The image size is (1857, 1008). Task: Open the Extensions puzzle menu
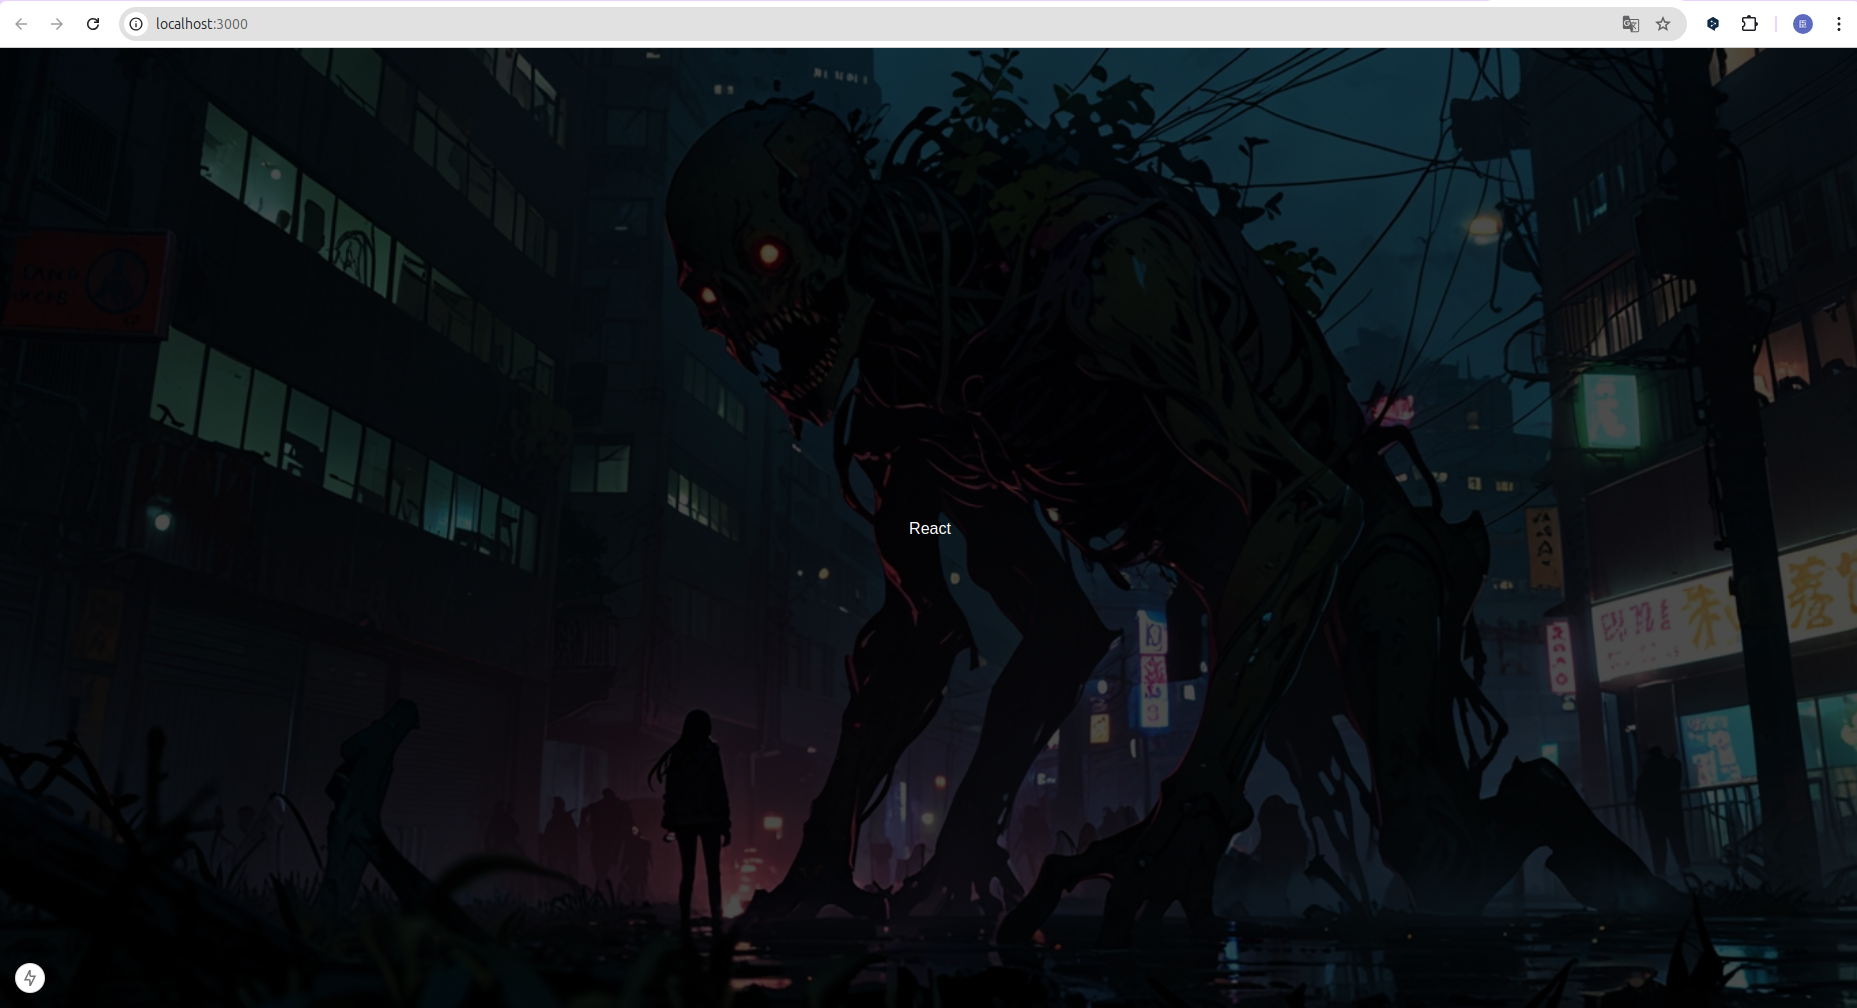tap(1749, 24)
